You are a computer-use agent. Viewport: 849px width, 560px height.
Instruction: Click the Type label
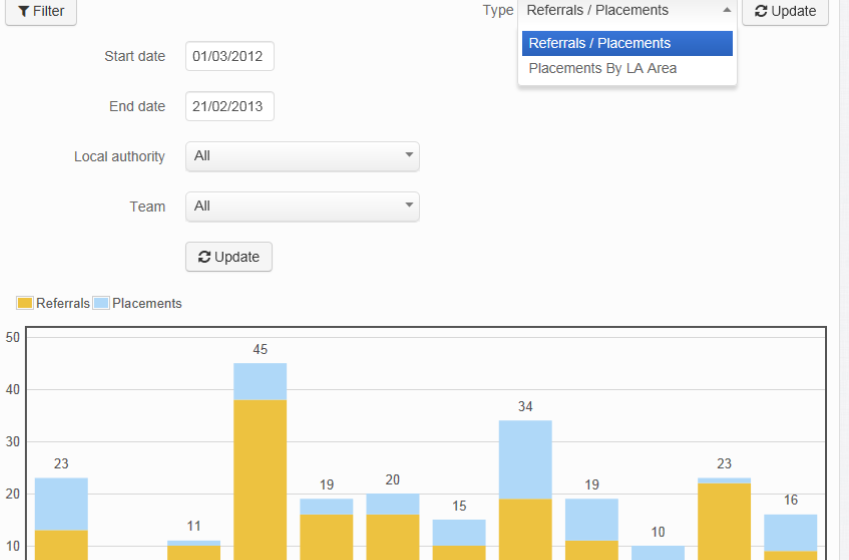pyautogui.click(x=498, y=10)
